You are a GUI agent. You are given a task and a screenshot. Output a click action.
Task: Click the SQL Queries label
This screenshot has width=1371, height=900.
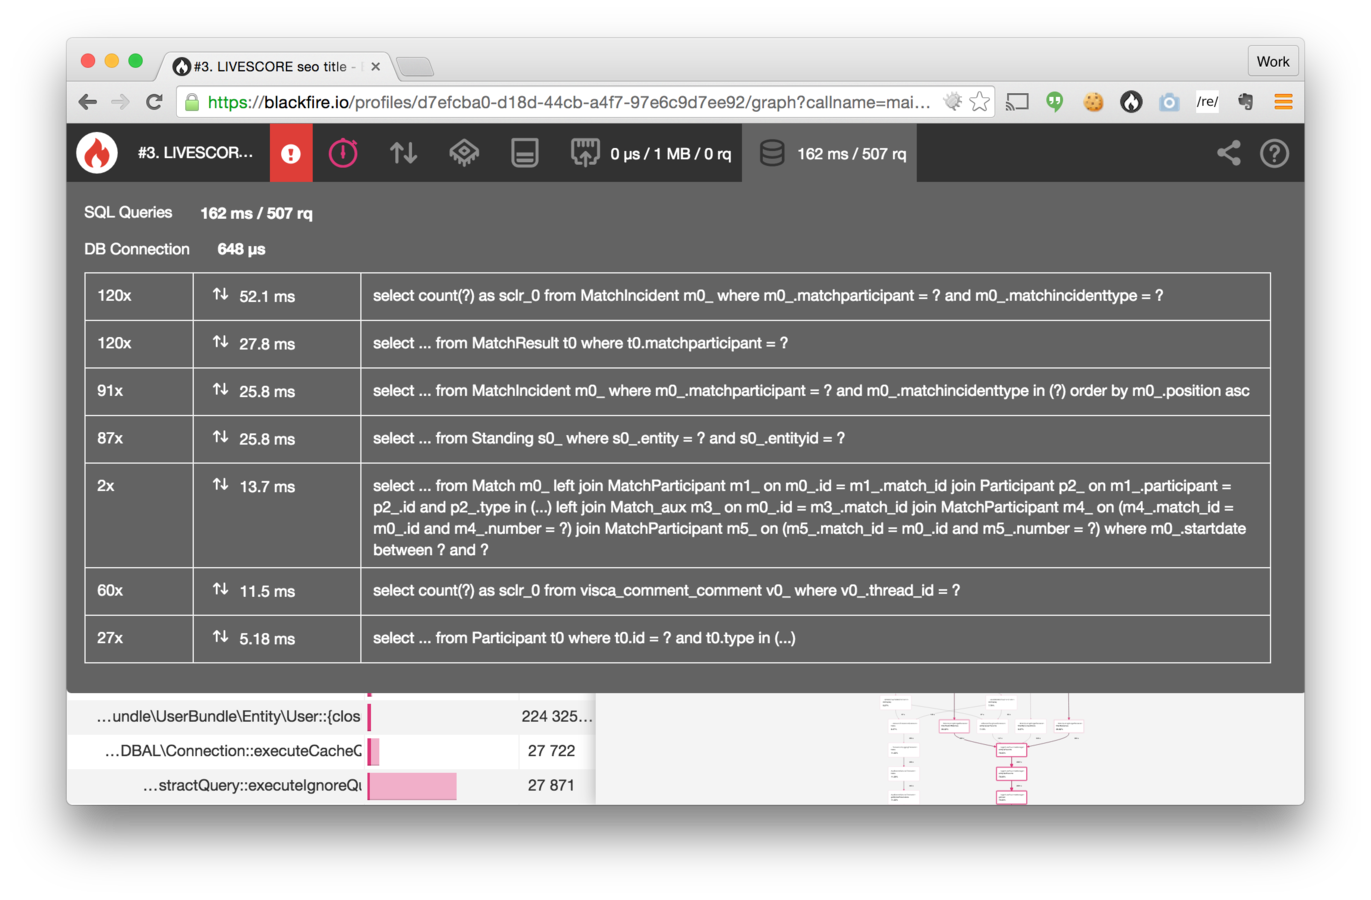tap(128, 212)
